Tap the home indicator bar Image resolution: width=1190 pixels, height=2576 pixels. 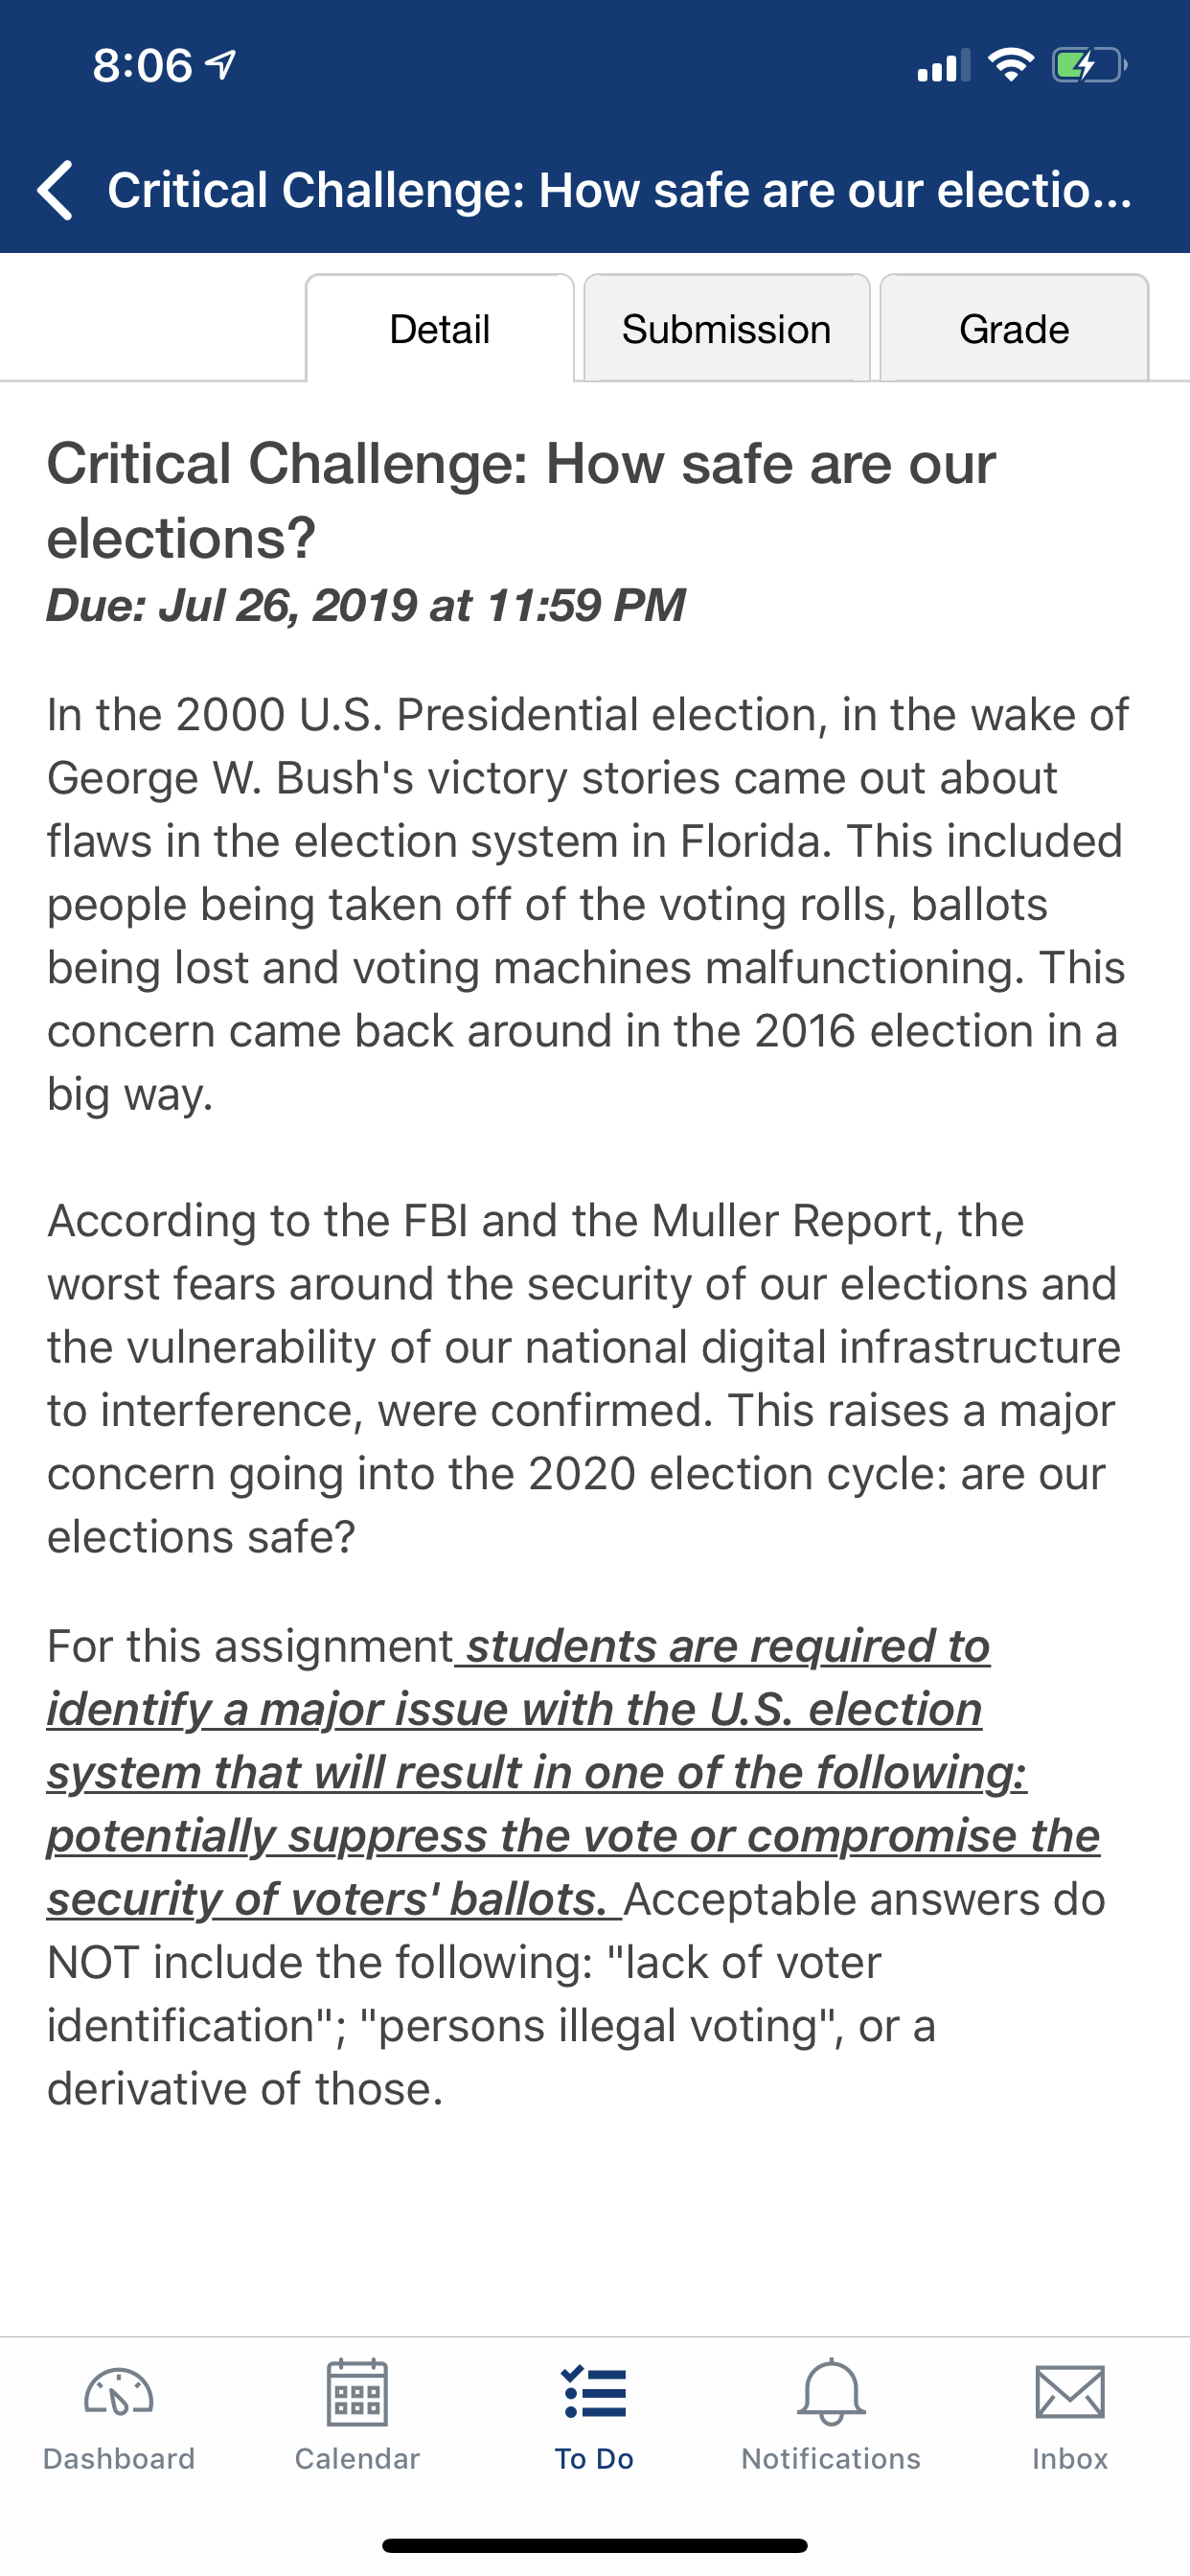[595, 2545]
